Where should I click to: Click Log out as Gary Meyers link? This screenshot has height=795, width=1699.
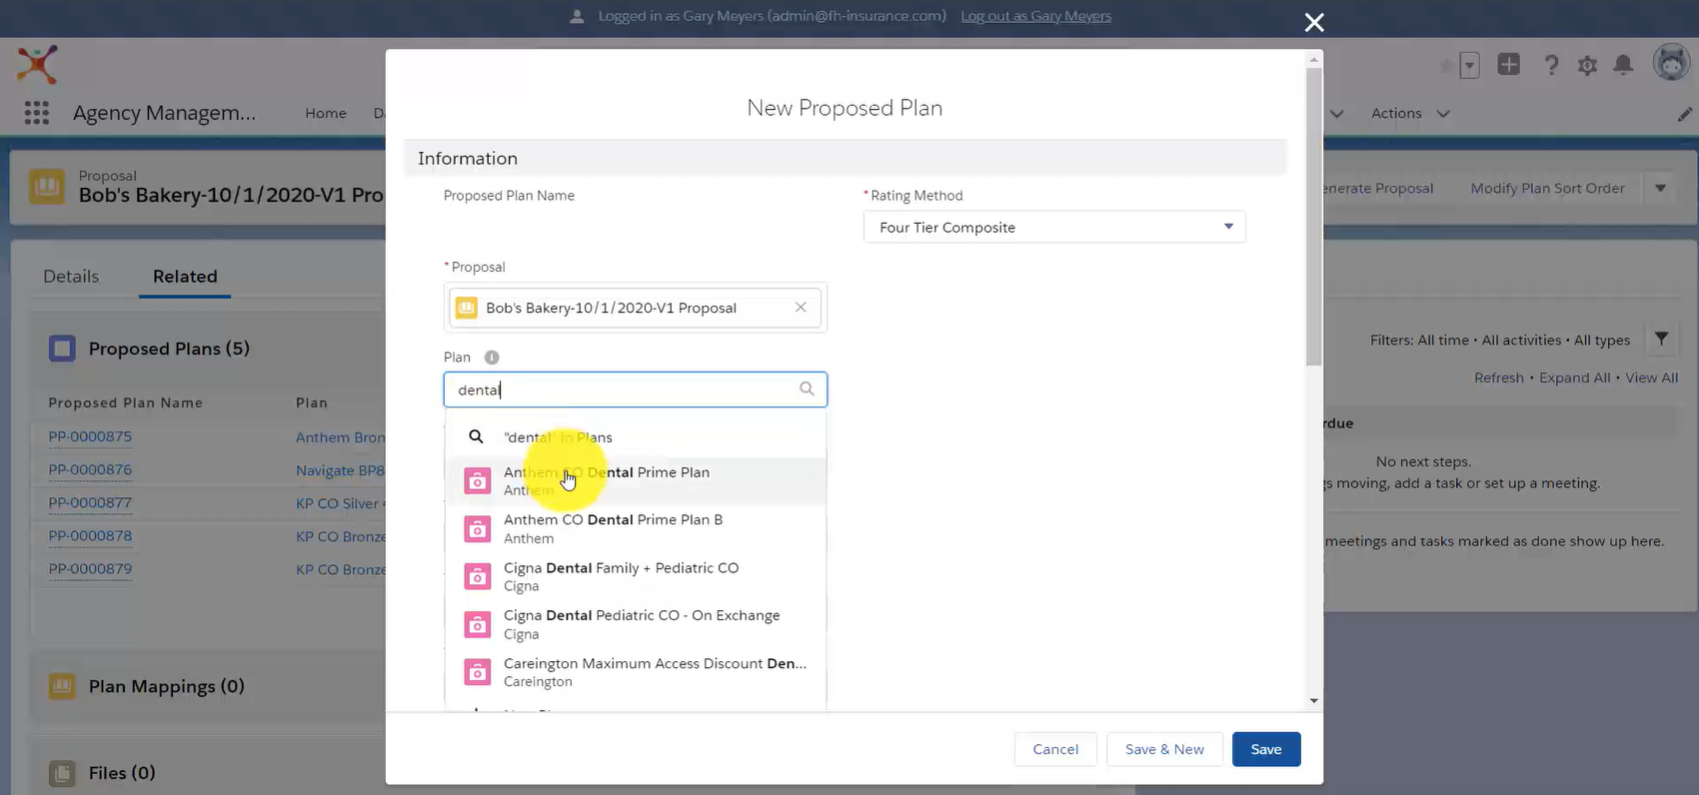[x=1036, y=16]
